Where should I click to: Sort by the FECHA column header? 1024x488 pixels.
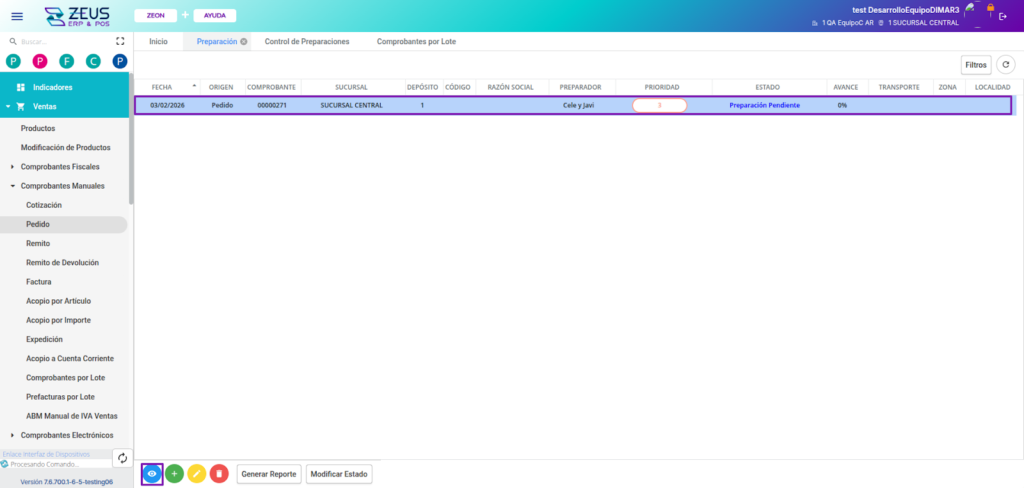pos(162,87)
